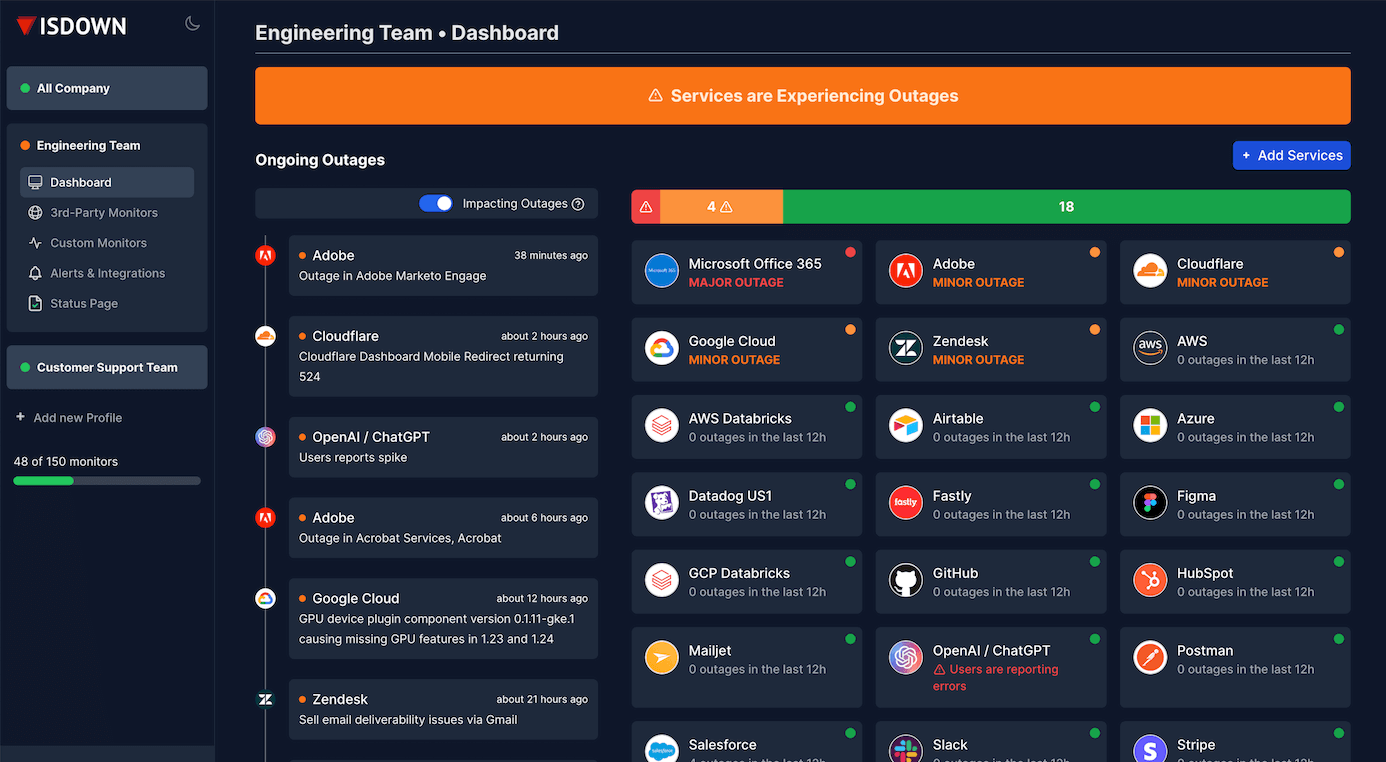Click the Figma logo icon
The height and width of the screenshot is (762, 1386).
click(1150, 503)
